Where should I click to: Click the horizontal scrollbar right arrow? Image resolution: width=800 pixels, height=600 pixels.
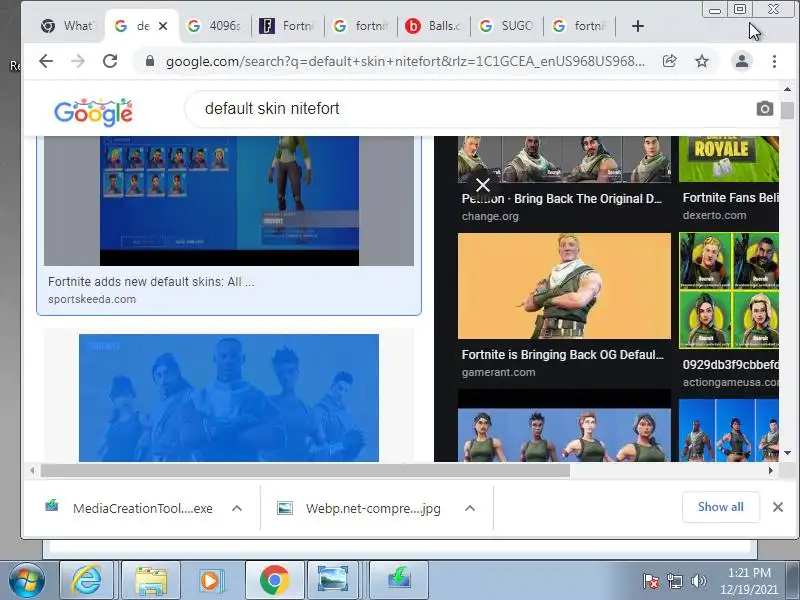(770, 470)
